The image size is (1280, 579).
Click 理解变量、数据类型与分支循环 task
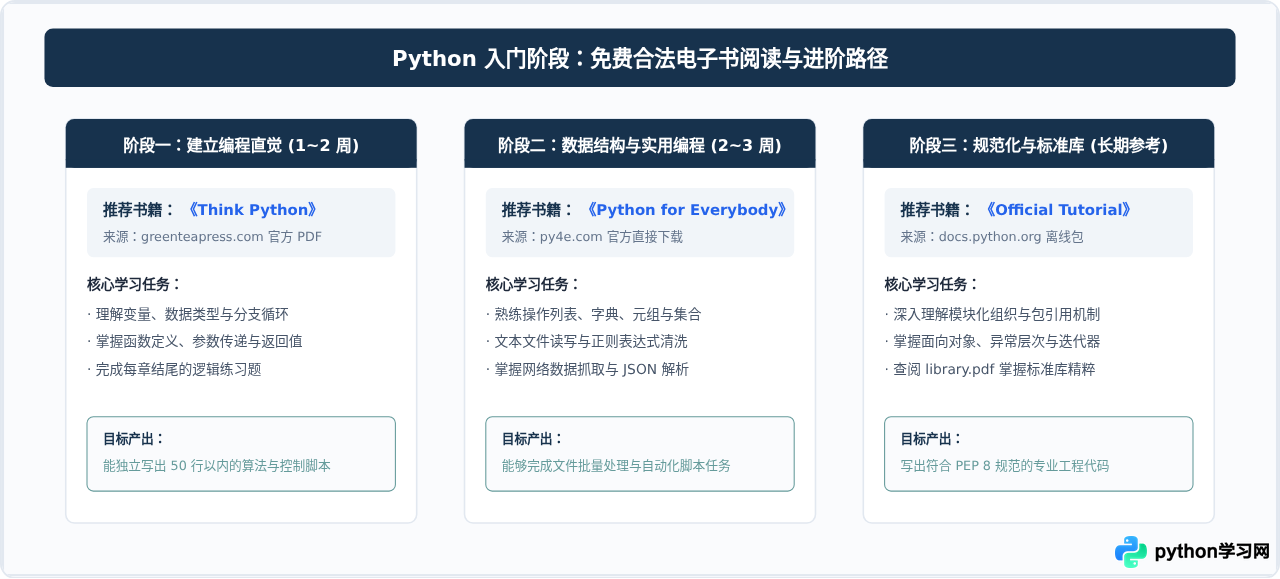[188, 314]
